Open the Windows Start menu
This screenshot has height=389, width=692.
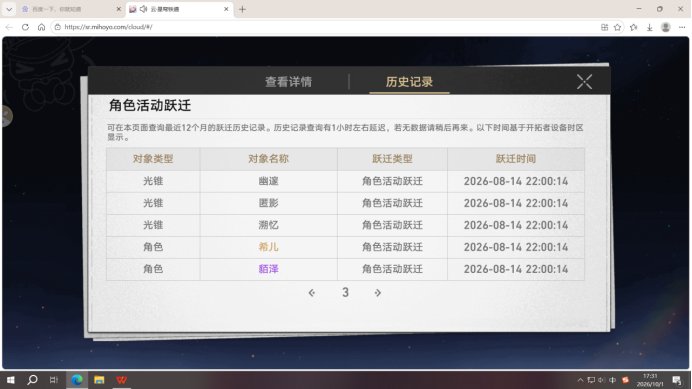tap(11, 380)
